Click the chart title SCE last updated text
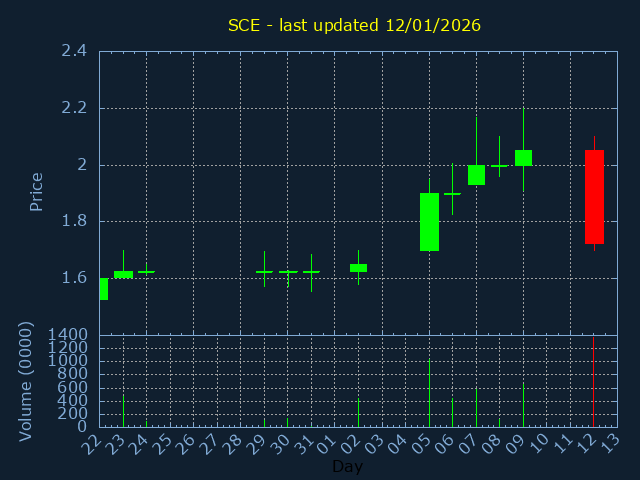640x480 pixels. pyautogui.click(x=354, y=25)
